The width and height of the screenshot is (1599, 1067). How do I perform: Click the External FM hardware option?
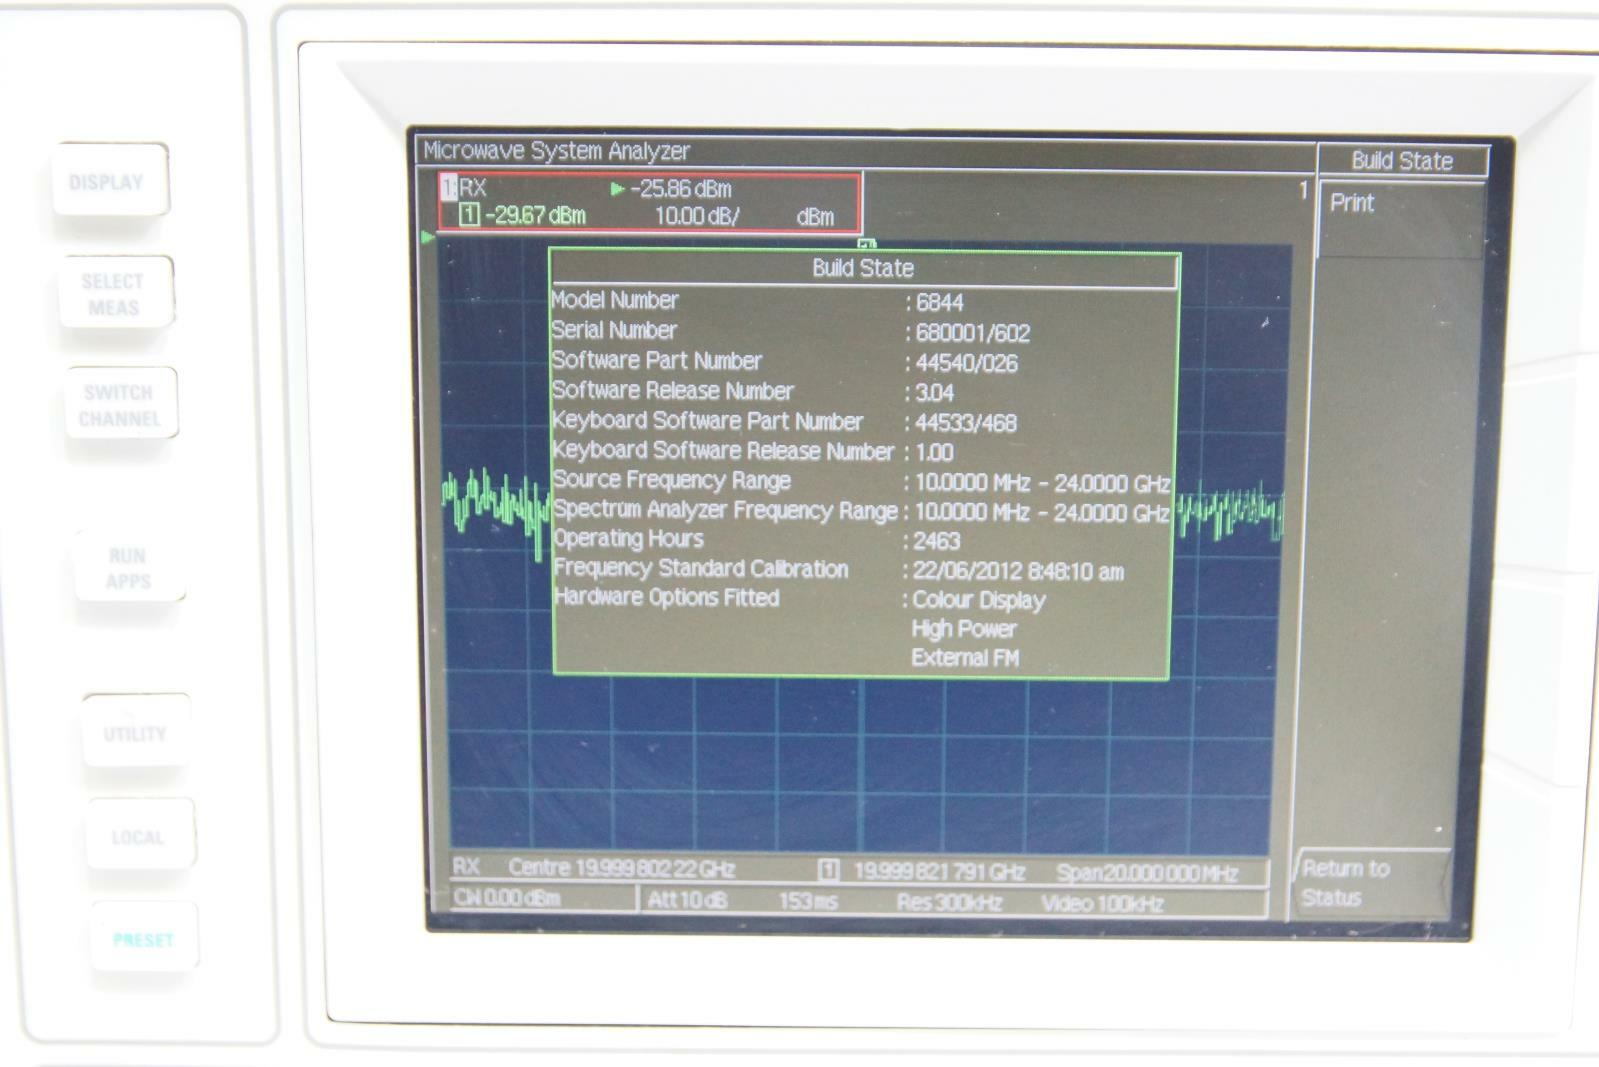point(964,658)
